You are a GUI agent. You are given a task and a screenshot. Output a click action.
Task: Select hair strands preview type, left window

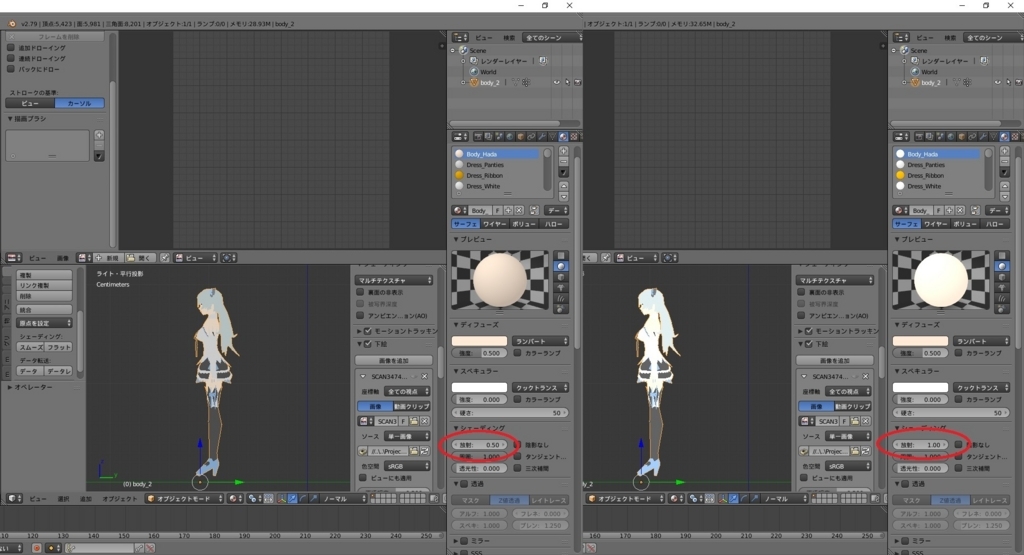[x=561, y=298]
